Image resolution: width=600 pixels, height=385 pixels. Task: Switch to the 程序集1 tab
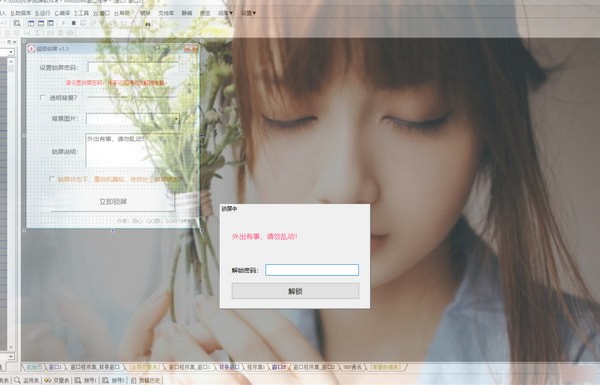(x=256, y=367)
